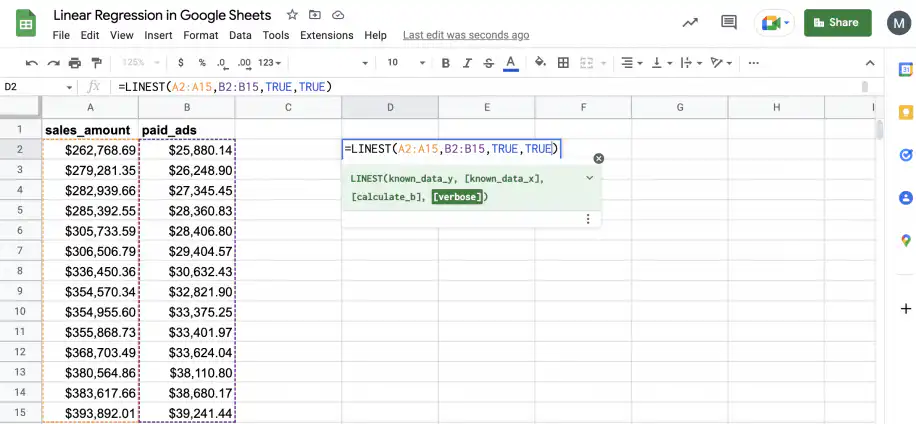The height and width of the screenshot is (424, 916).
Task: Select cell B15 with $39,241.44
Action: pos(187,413)
